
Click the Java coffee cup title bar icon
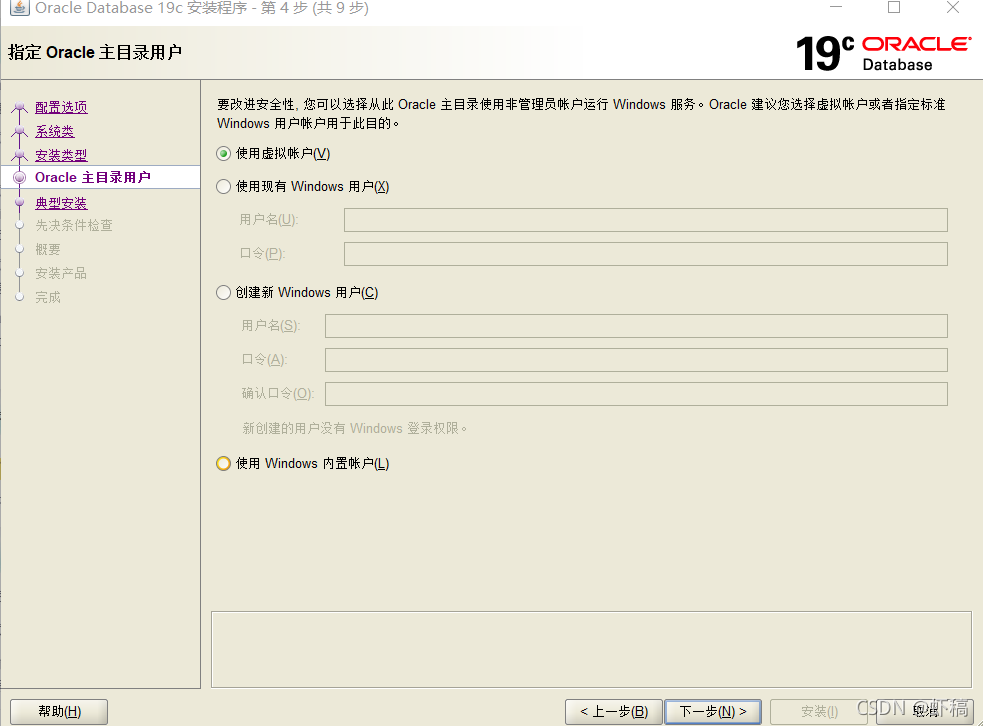point(21,9)
